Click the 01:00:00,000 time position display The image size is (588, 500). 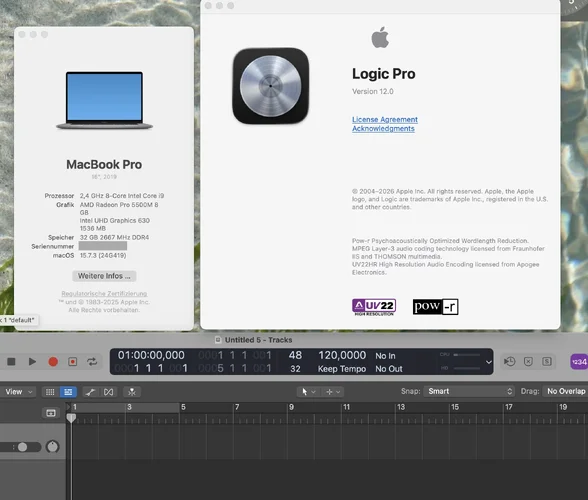click(x=151, y=355)
